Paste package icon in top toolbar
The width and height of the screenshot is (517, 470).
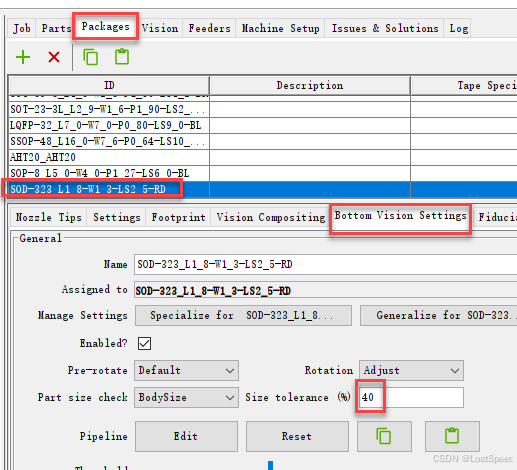tap(122, 57)
